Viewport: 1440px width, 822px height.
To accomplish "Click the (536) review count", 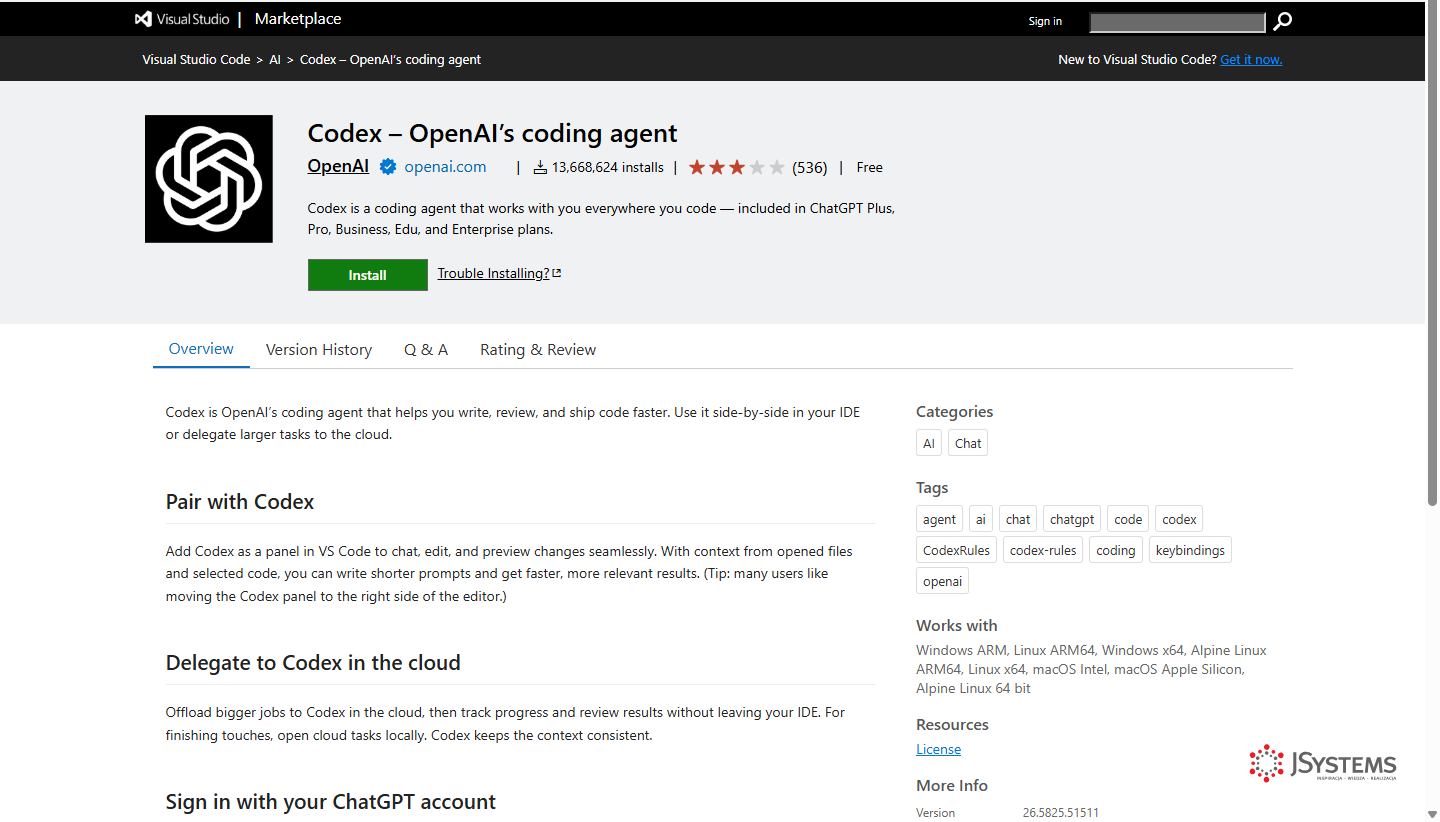I will coord(810,168).
